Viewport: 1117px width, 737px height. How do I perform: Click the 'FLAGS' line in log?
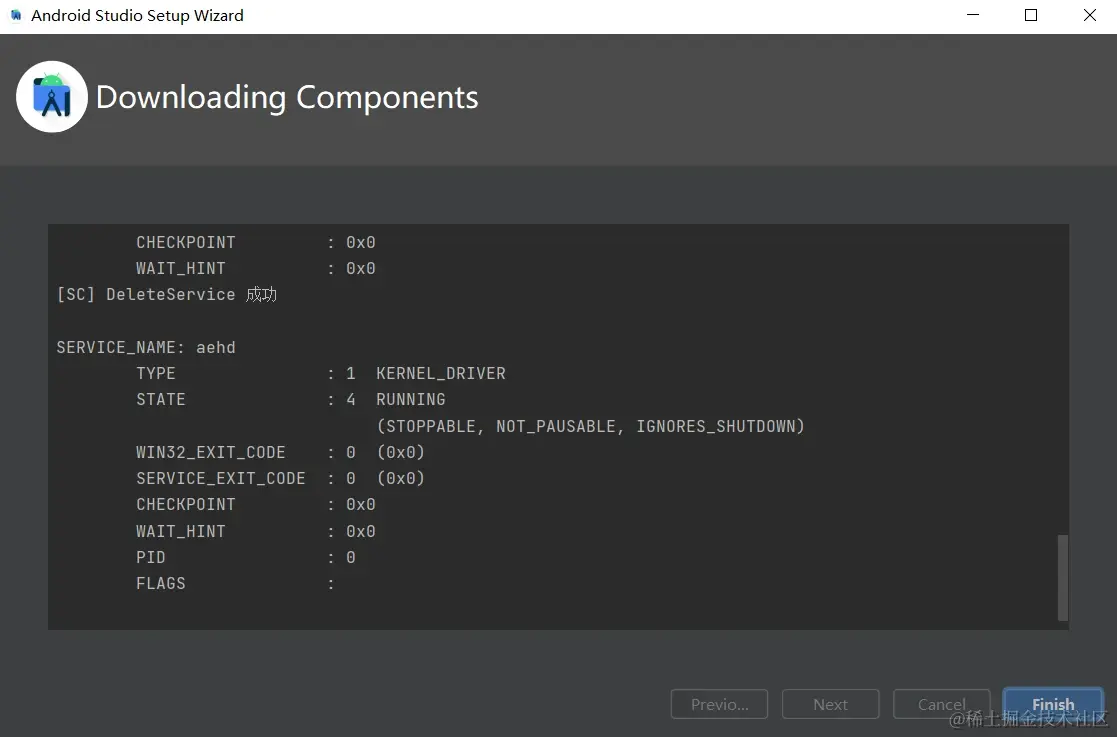click(x=235, y=584)
